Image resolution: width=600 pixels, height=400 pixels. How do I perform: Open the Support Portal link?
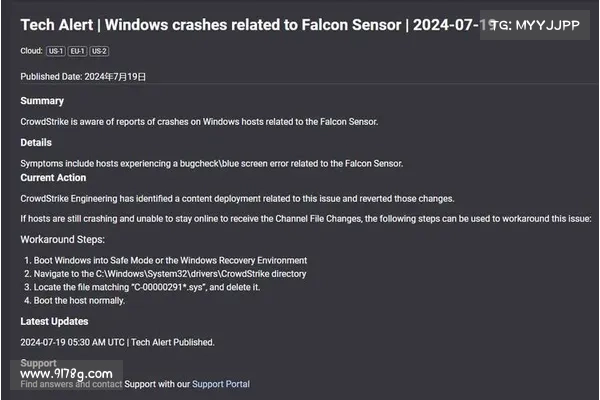coord(221,384)
